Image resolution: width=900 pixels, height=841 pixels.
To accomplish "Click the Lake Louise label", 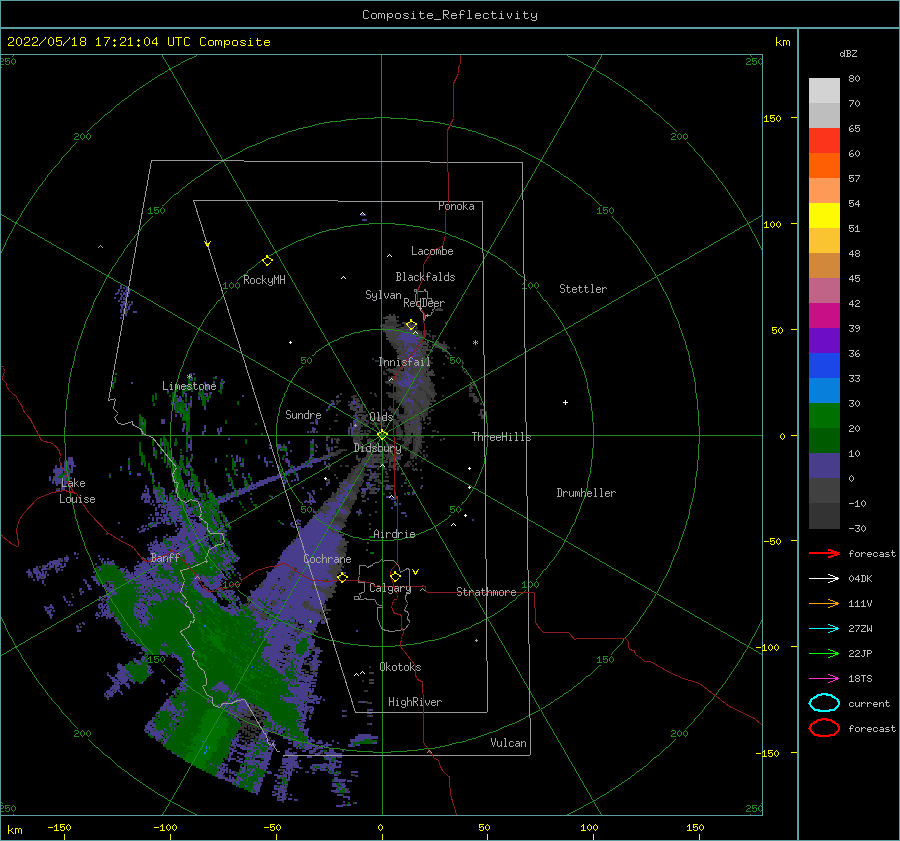I will [x=77, y=491].
